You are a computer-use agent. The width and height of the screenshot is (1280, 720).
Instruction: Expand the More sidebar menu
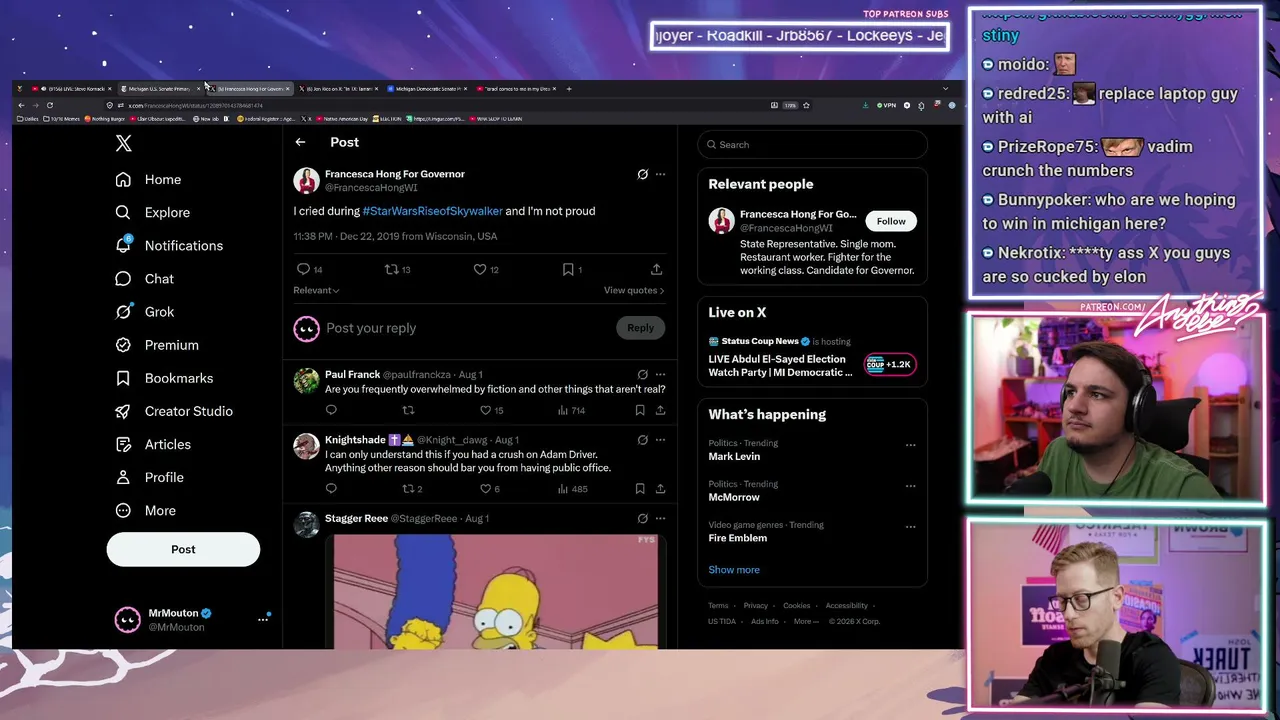click(x=146, y=510)
